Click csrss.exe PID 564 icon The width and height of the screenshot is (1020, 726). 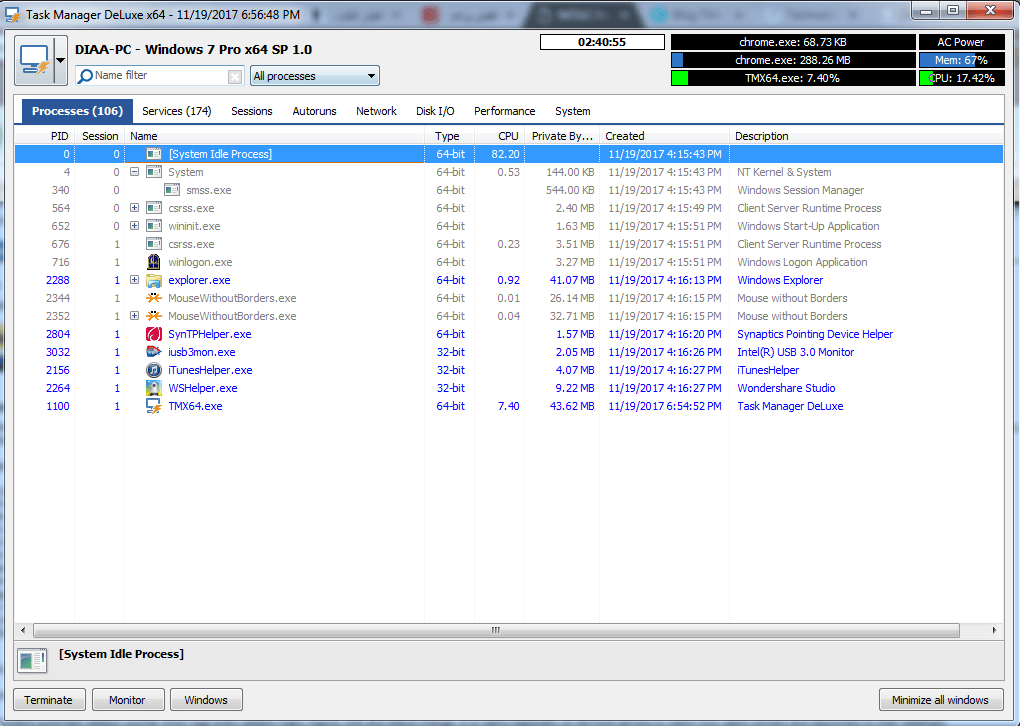point(154,208)
